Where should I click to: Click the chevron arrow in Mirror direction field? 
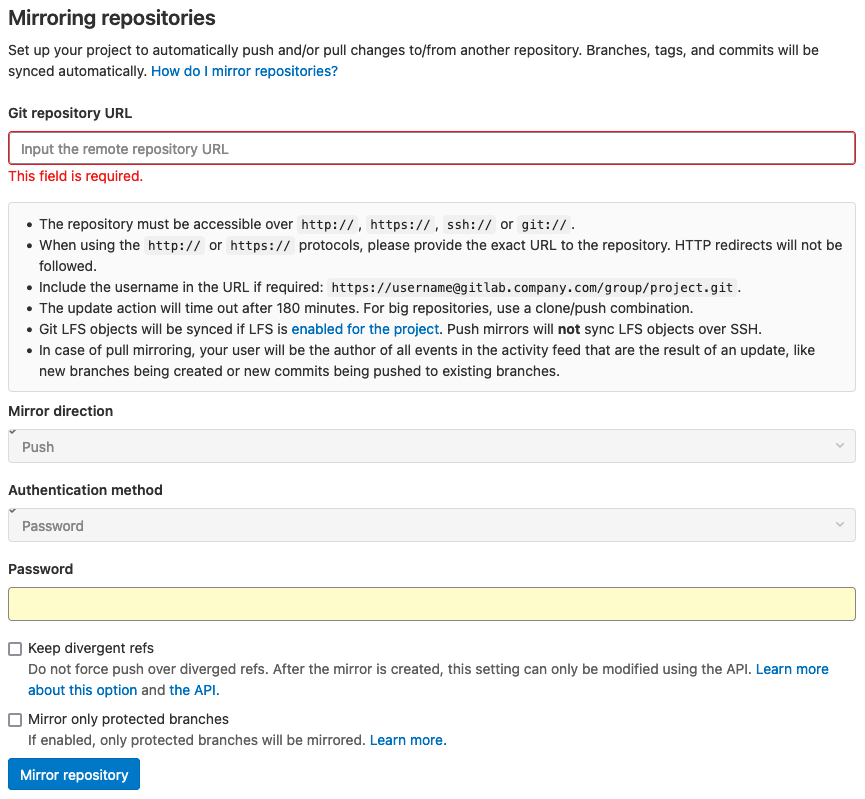[840, 446]
